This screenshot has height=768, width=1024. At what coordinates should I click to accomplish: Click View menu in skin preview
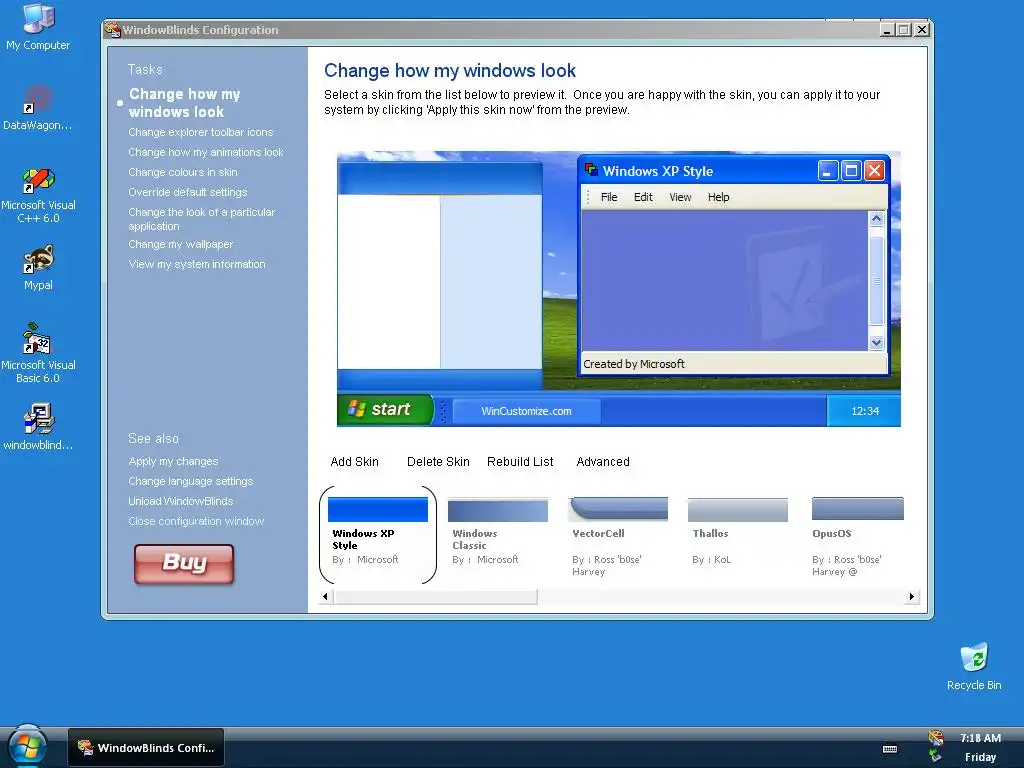click(x=680, y=197)
